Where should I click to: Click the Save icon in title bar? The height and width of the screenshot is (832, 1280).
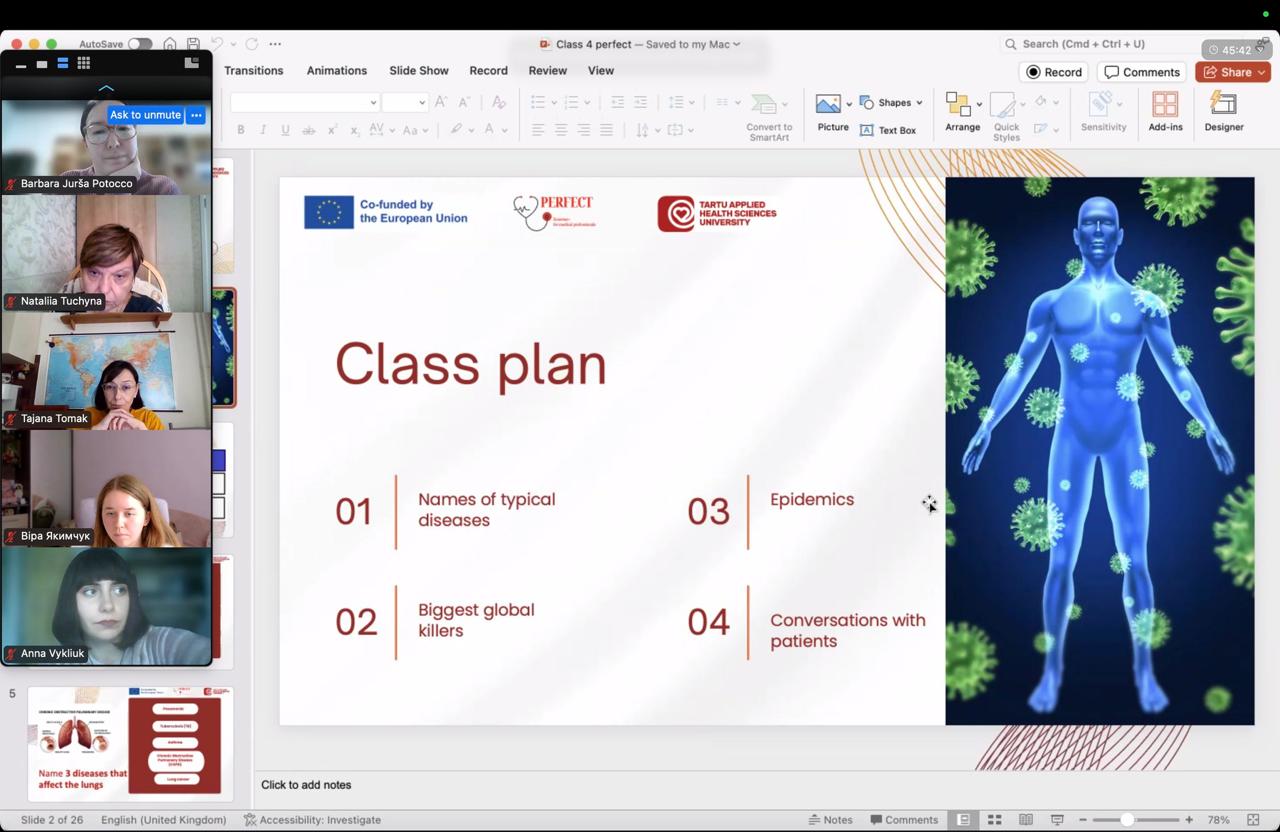coord(193,44)
